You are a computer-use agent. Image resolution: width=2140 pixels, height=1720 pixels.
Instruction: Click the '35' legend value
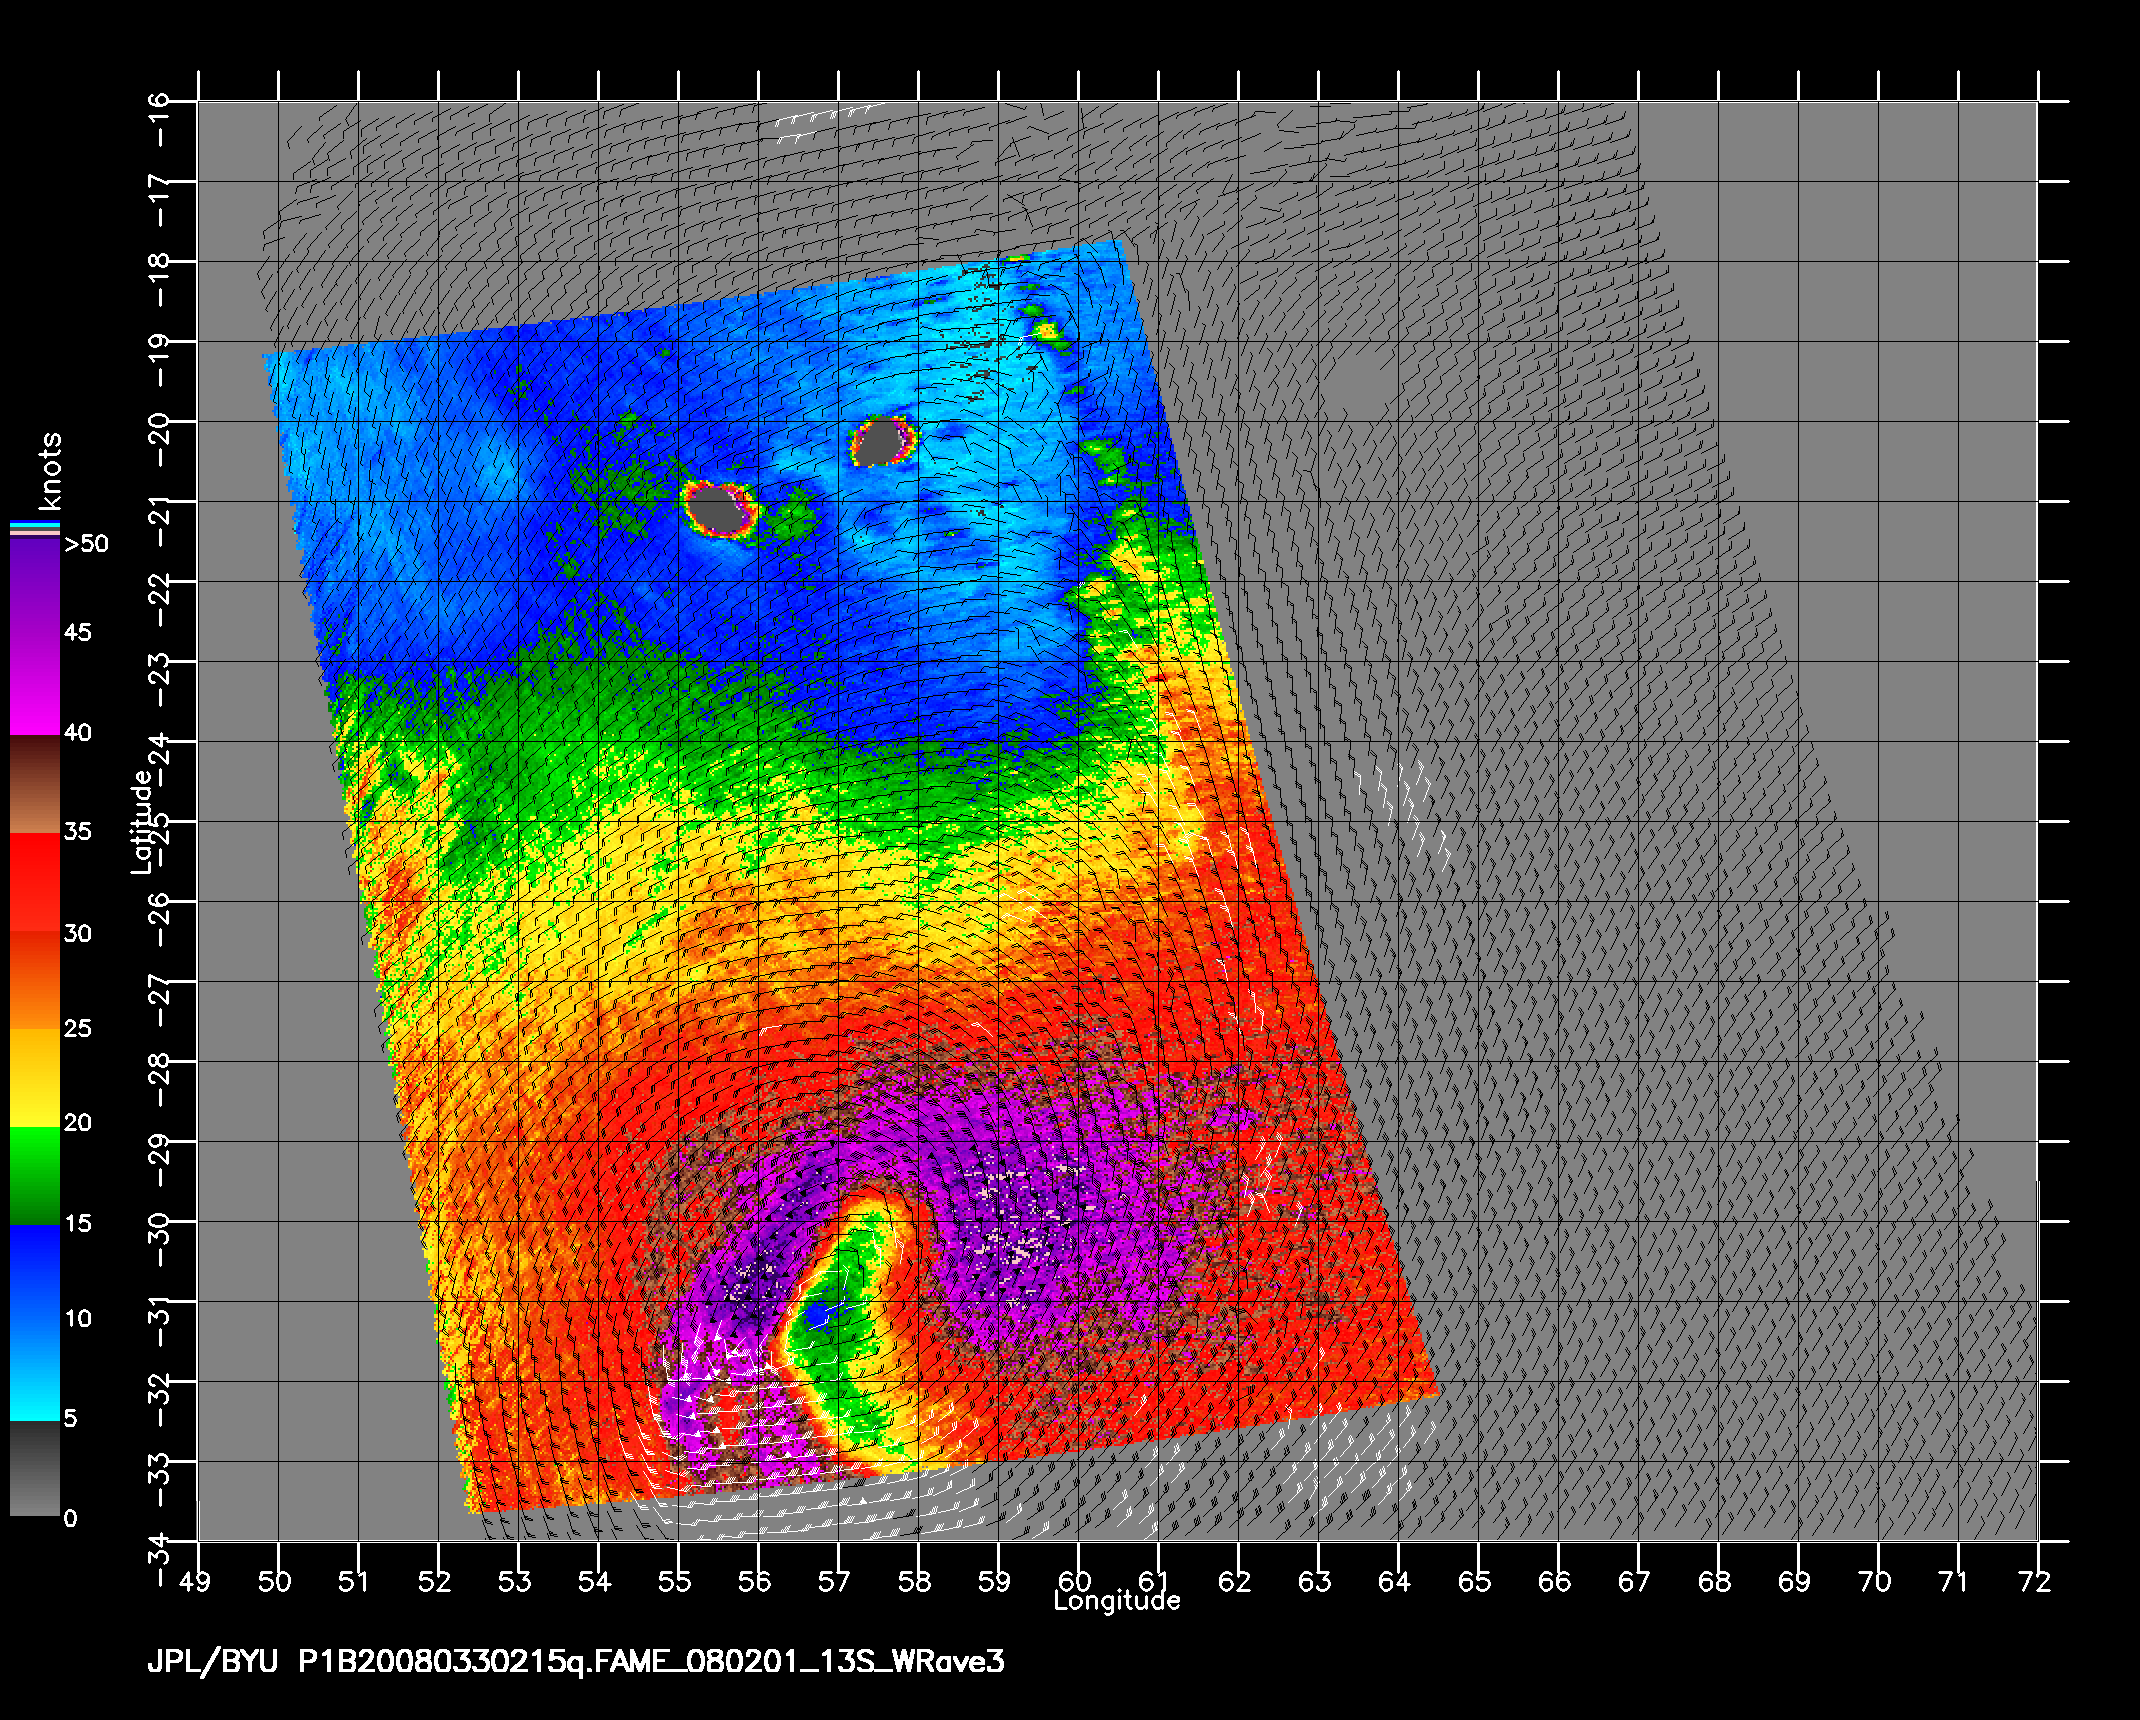pos(78,831)
